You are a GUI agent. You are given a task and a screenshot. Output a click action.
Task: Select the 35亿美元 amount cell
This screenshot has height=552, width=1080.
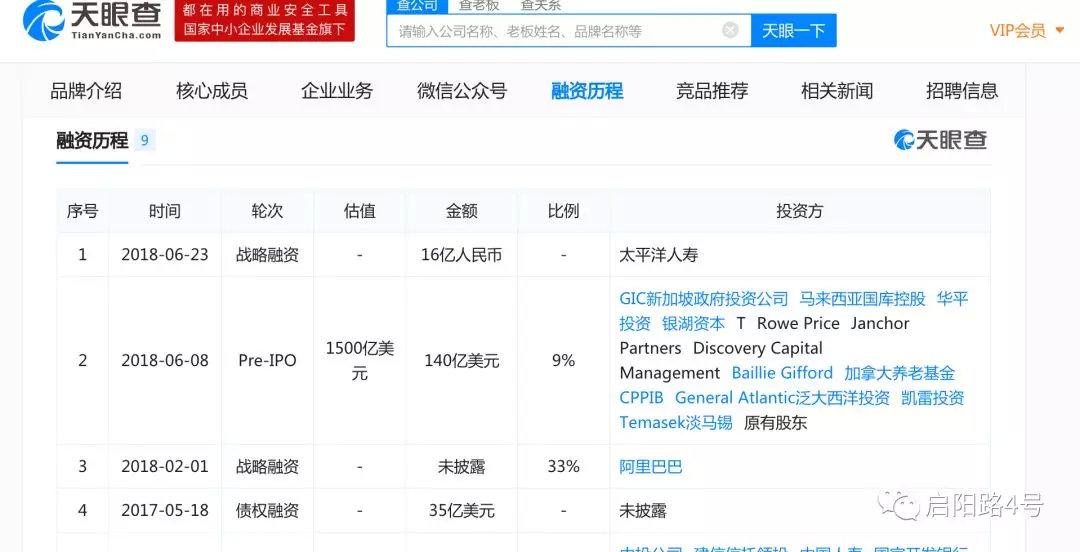(x=461, y=511)
